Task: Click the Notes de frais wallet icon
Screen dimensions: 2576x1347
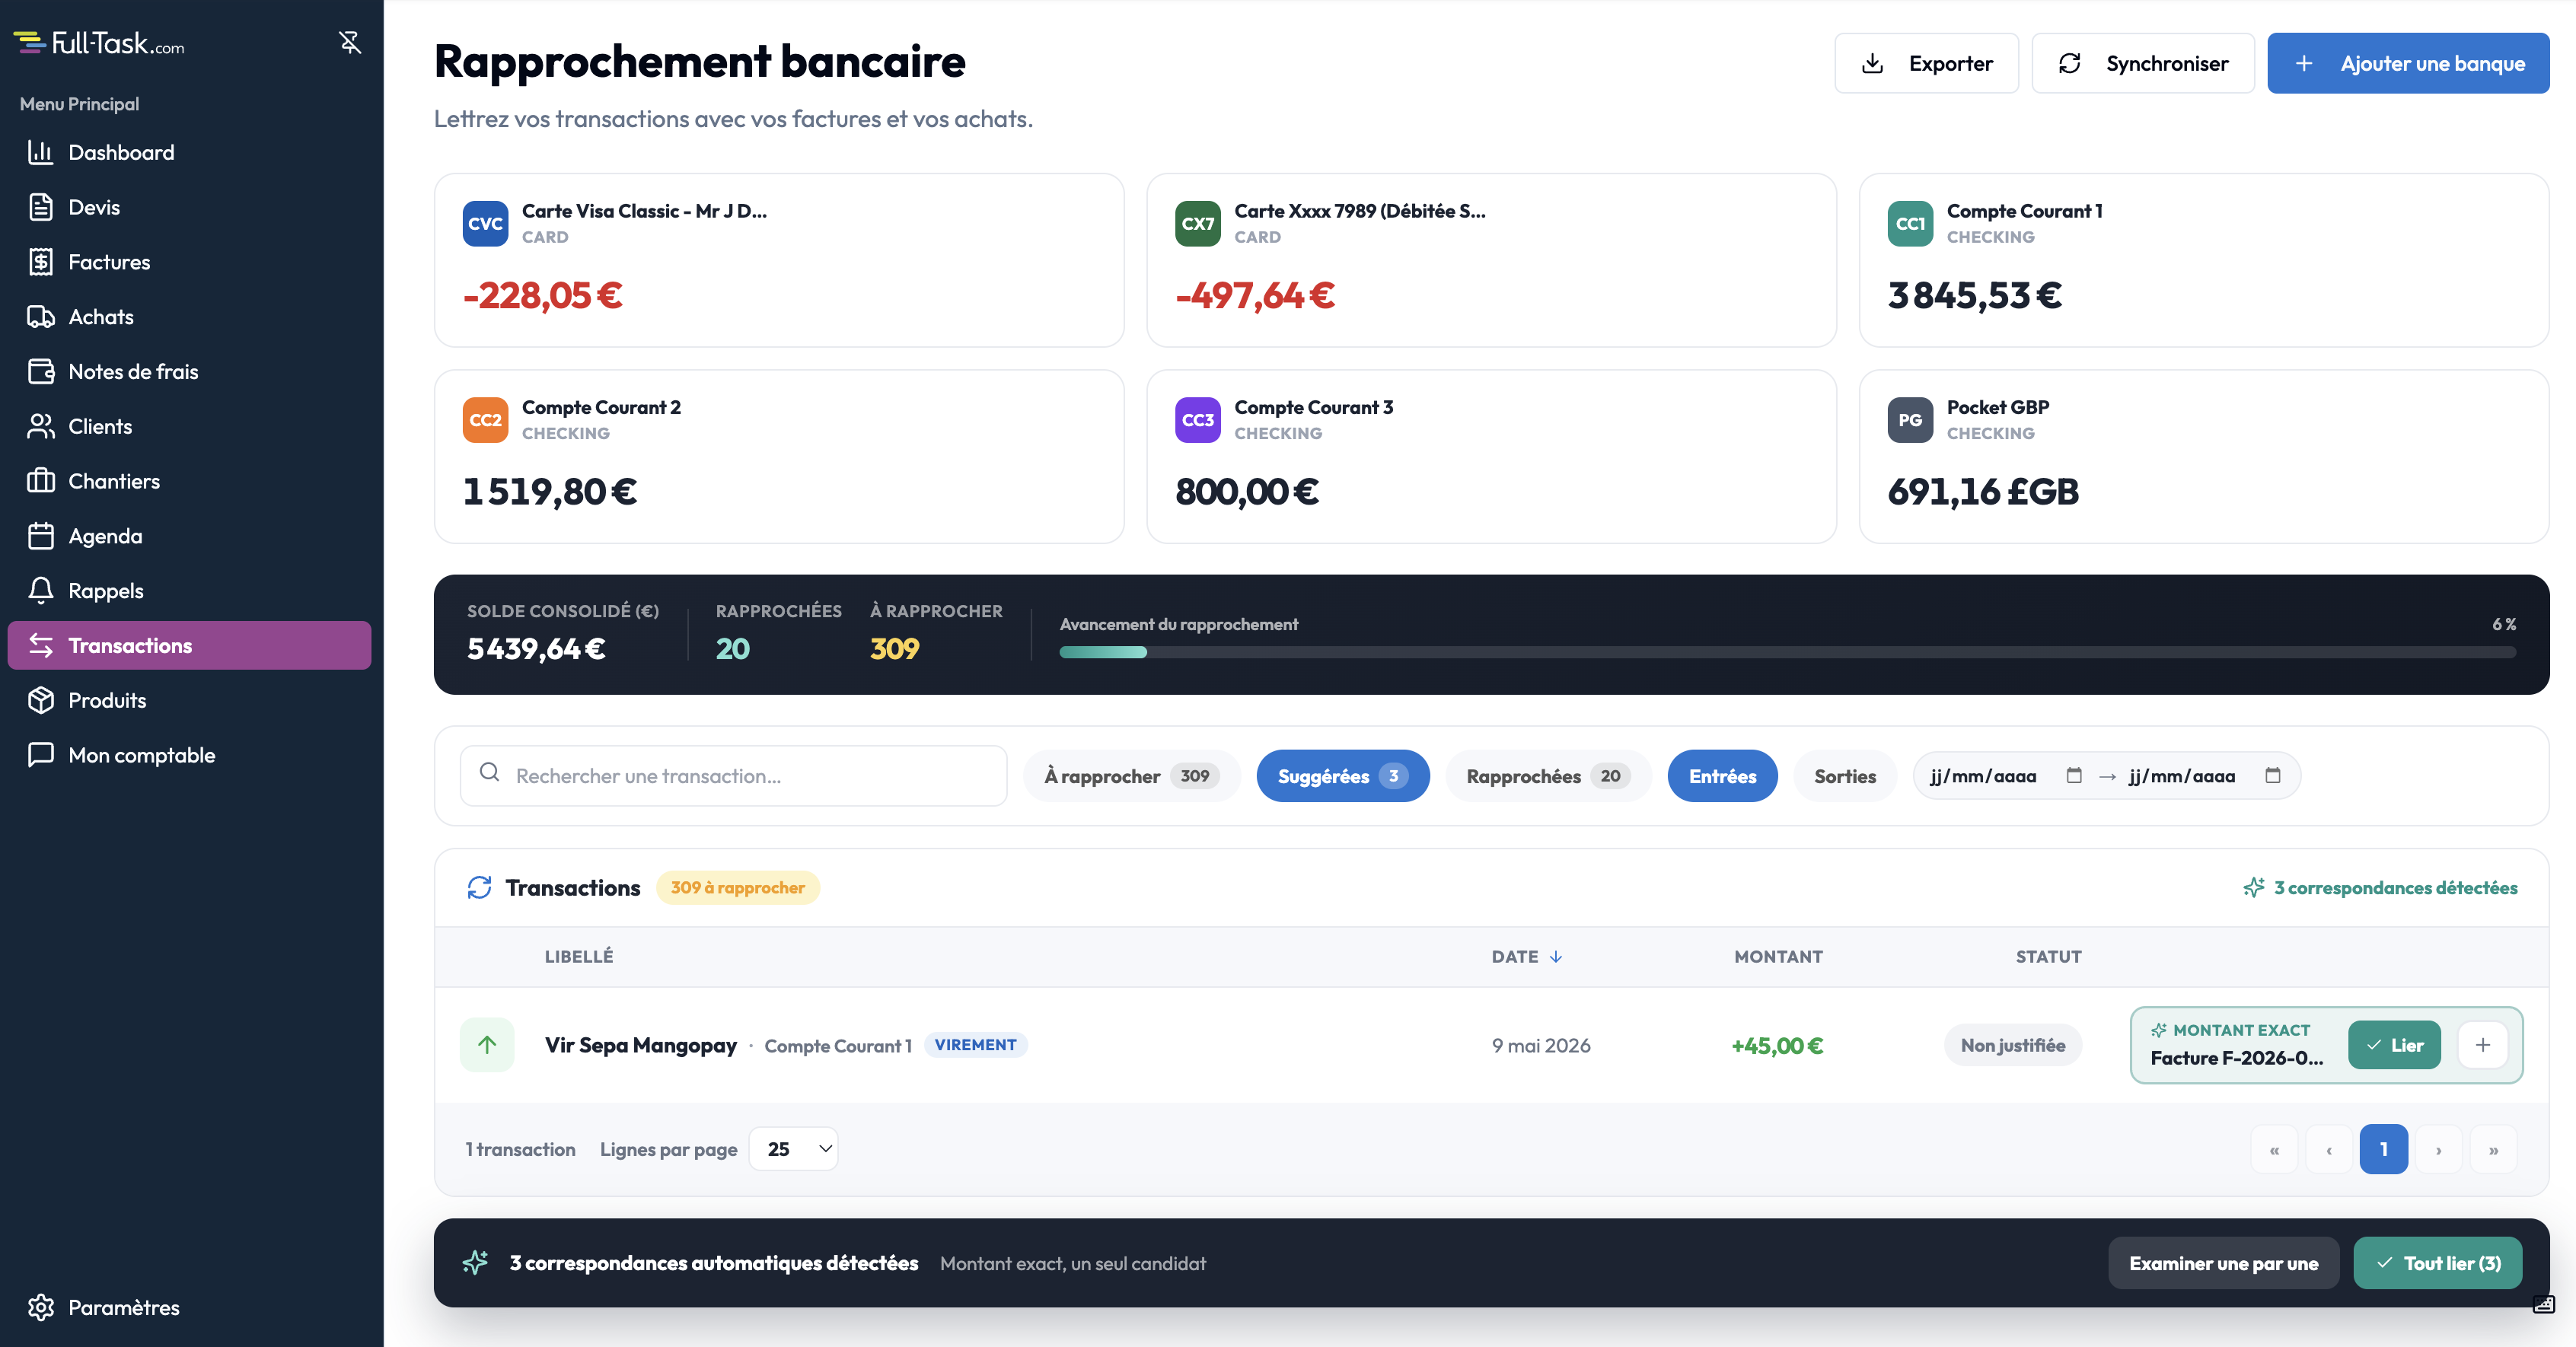Action: (41, 371)
